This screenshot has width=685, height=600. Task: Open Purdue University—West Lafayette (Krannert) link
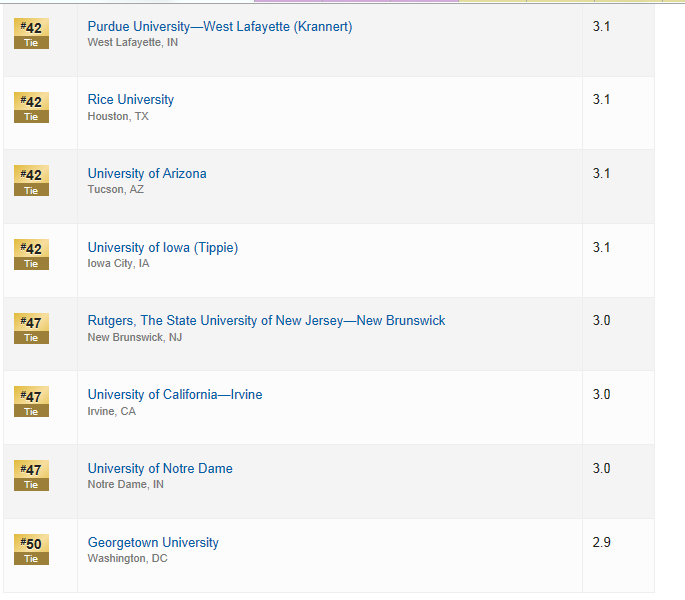(220, 27)
